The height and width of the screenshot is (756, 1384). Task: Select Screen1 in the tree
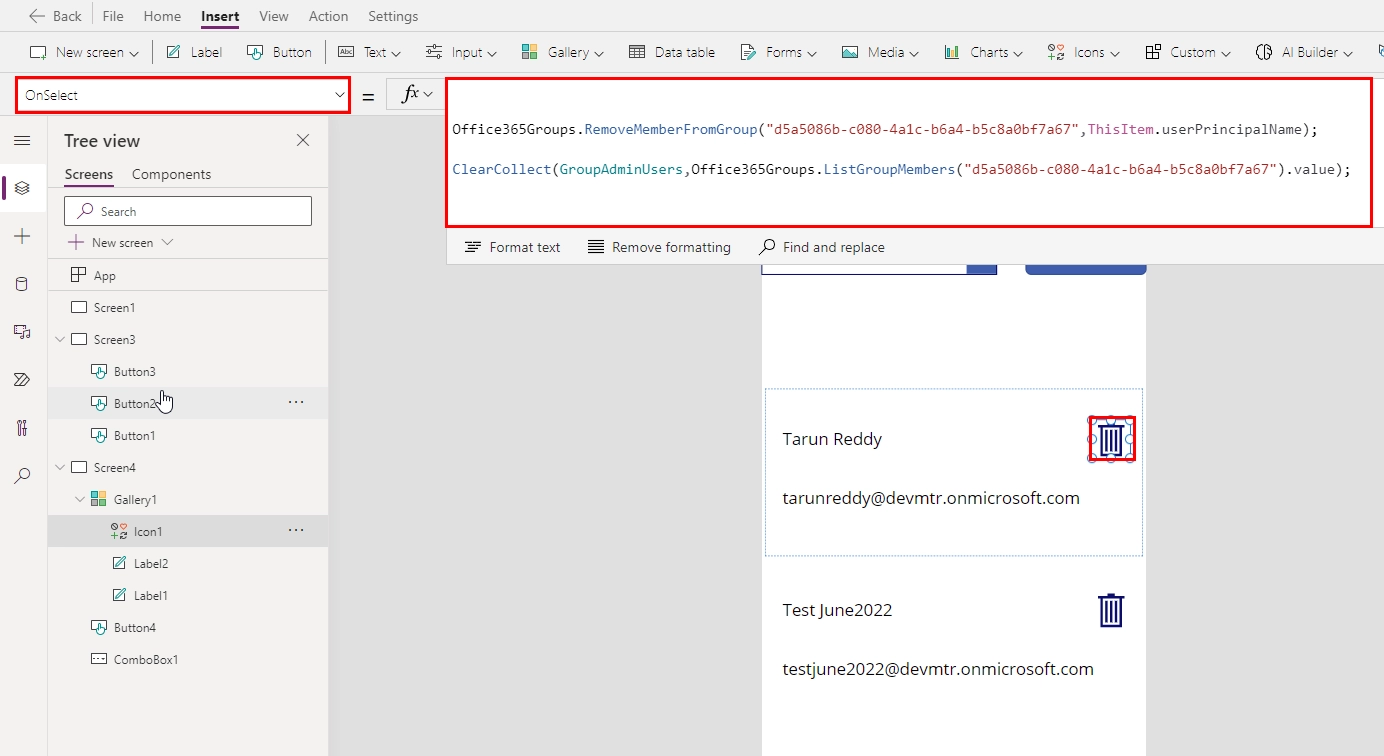pos(188,307)
